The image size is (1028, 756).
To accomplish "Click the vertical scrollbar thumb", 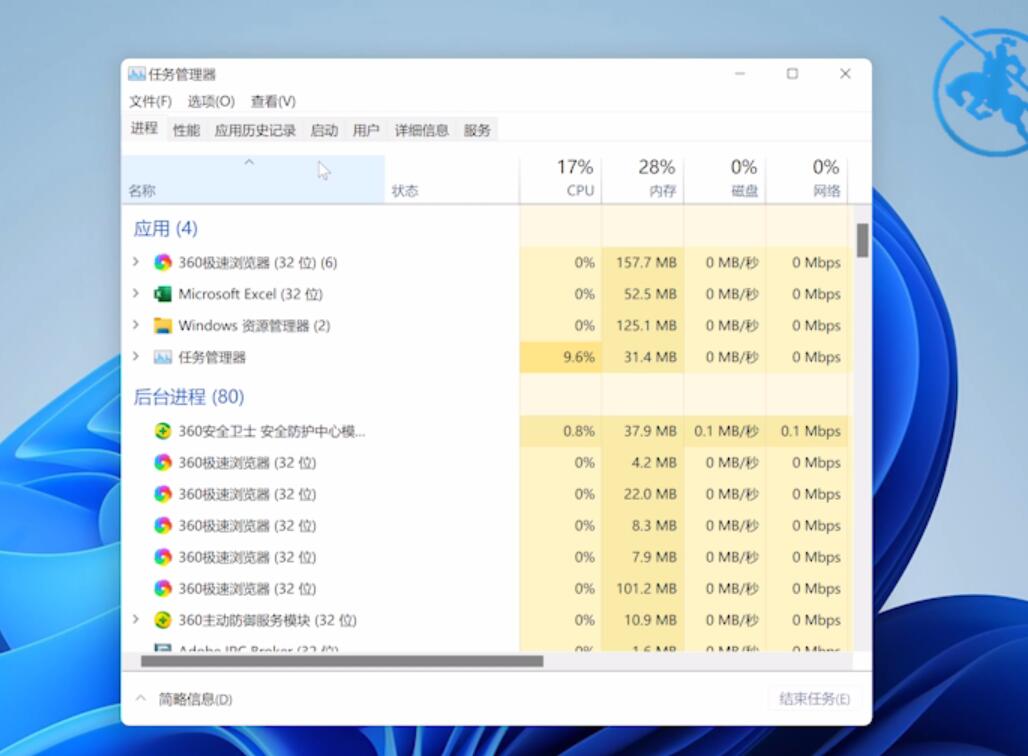I will (862, 241).
